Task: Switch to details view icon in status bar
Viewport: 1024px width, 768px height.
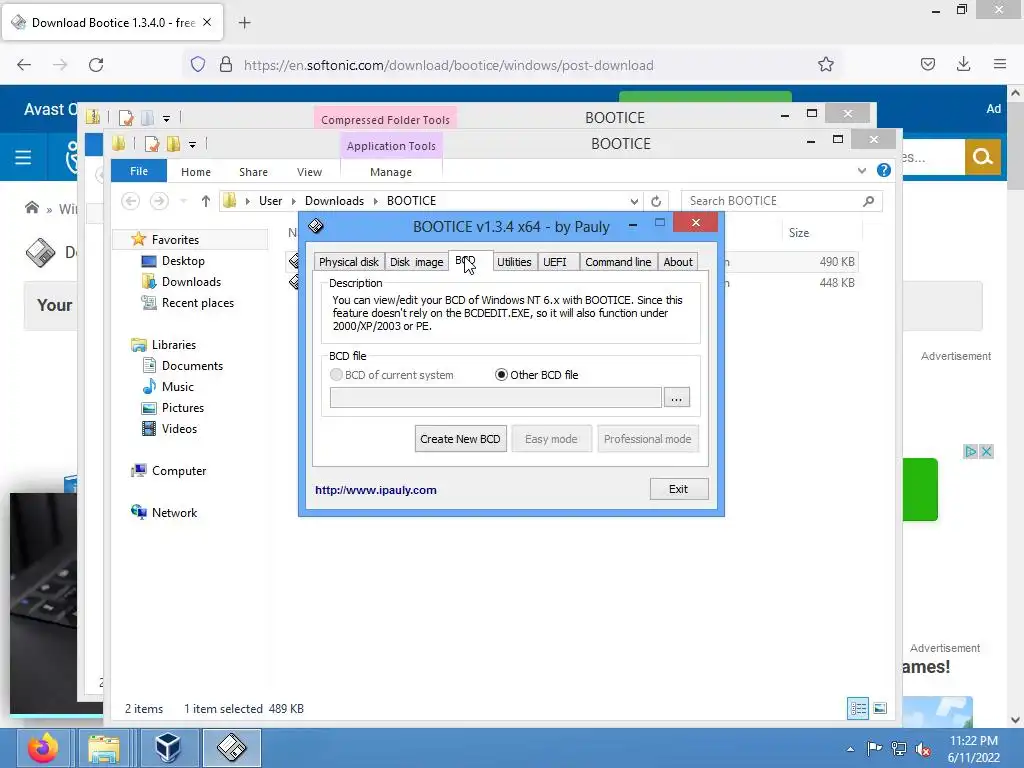Action: tap(858, 709)
